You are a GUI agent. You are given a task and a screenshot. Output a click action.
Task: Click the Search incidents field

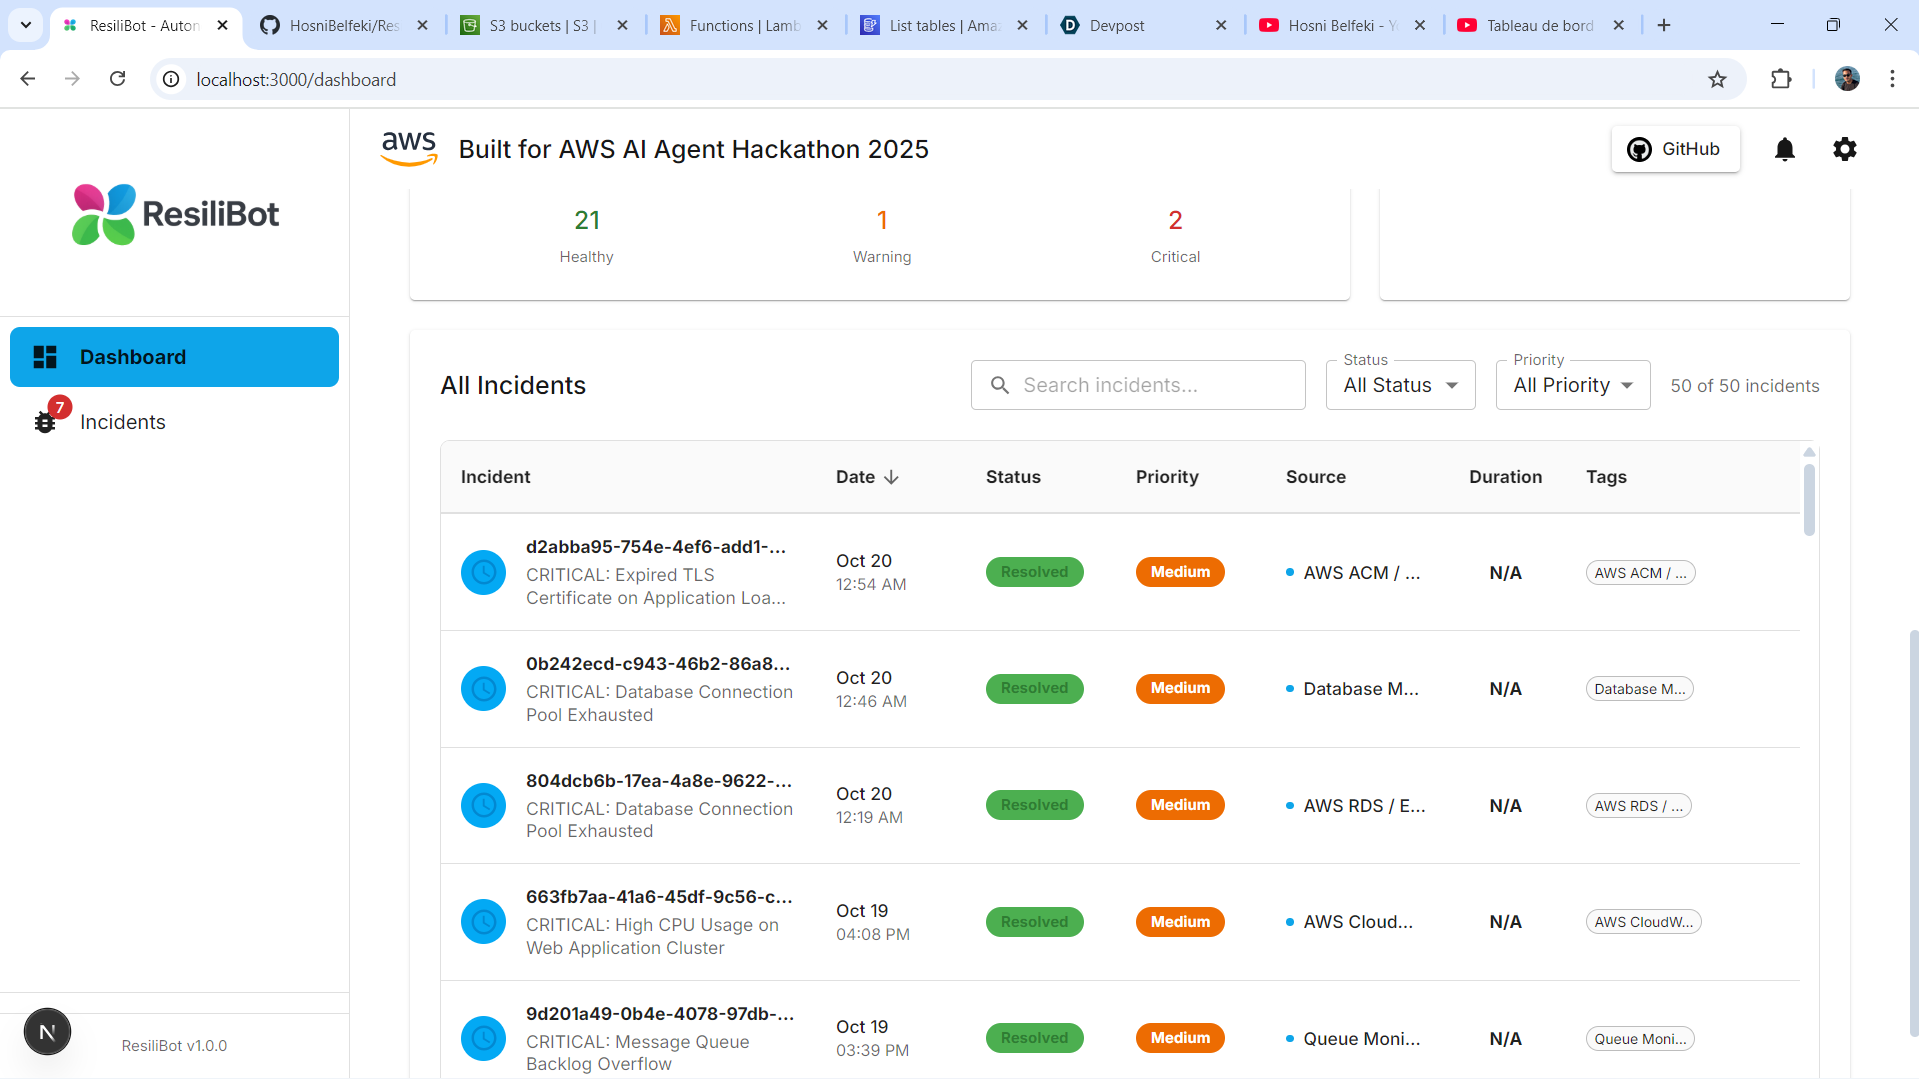coord(1138,385)
